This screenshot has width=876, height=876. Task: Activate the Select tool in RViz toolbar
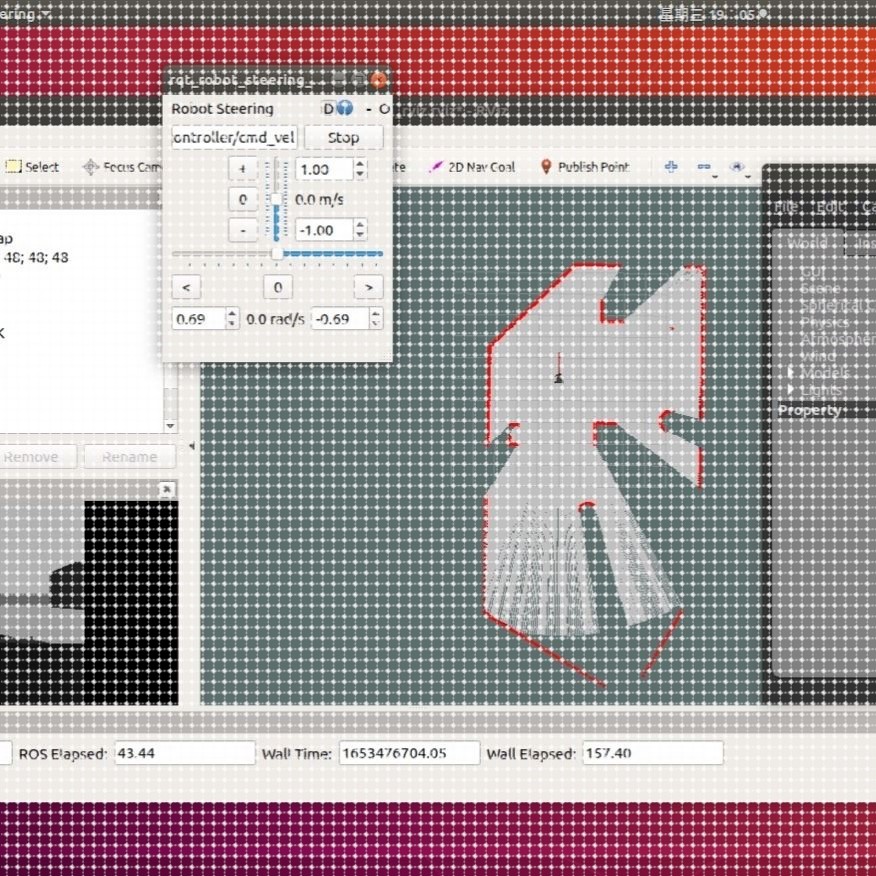[x=33, y=167]
